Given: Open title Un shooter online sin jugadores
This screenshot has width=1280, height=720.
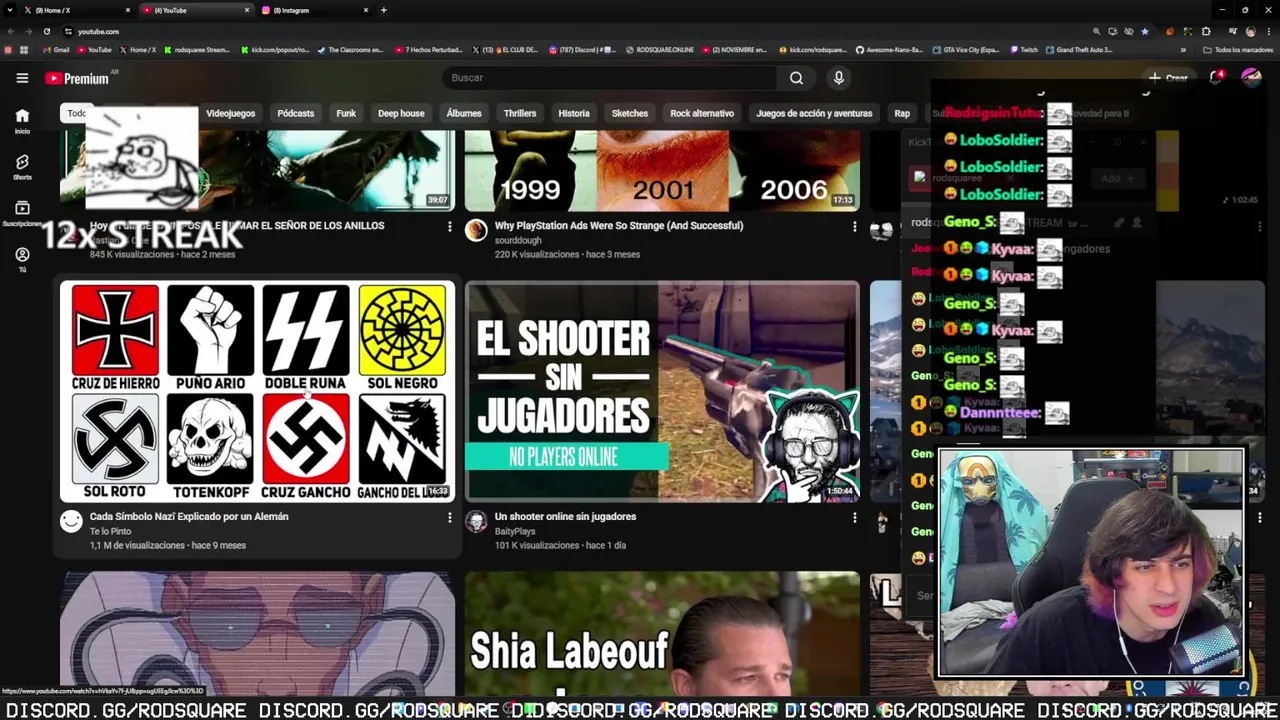Looking at the screenshot, I should (565, 517).
